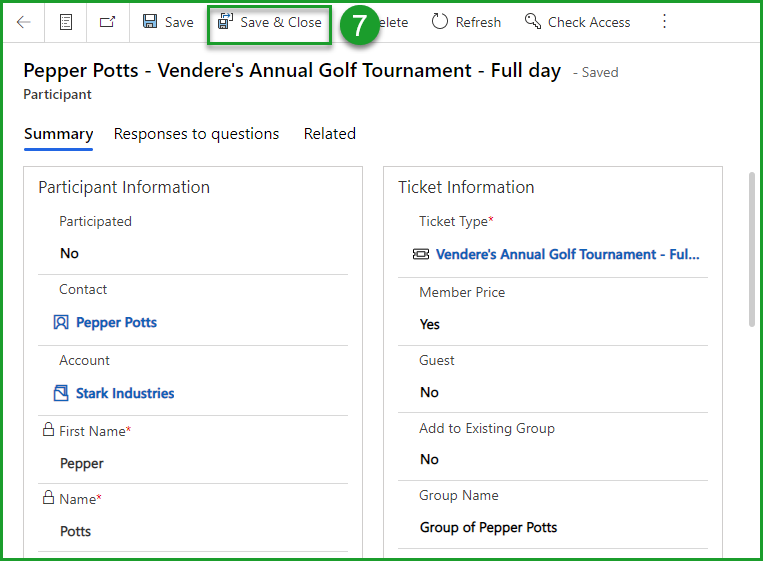Open record in new window icon

108,22
